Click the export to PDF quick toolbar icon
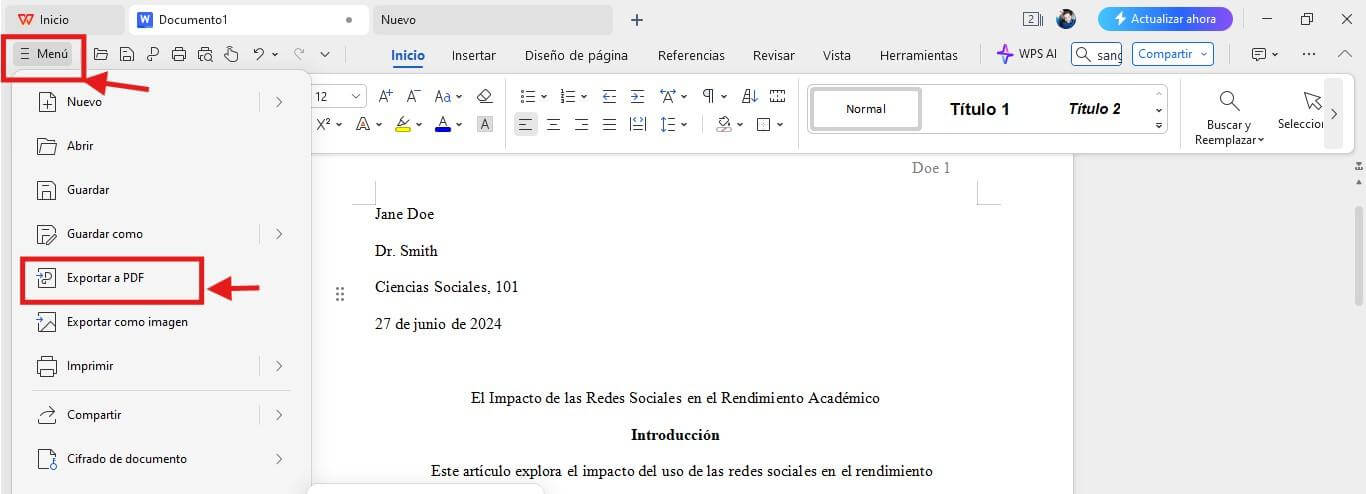 (153, 54)
